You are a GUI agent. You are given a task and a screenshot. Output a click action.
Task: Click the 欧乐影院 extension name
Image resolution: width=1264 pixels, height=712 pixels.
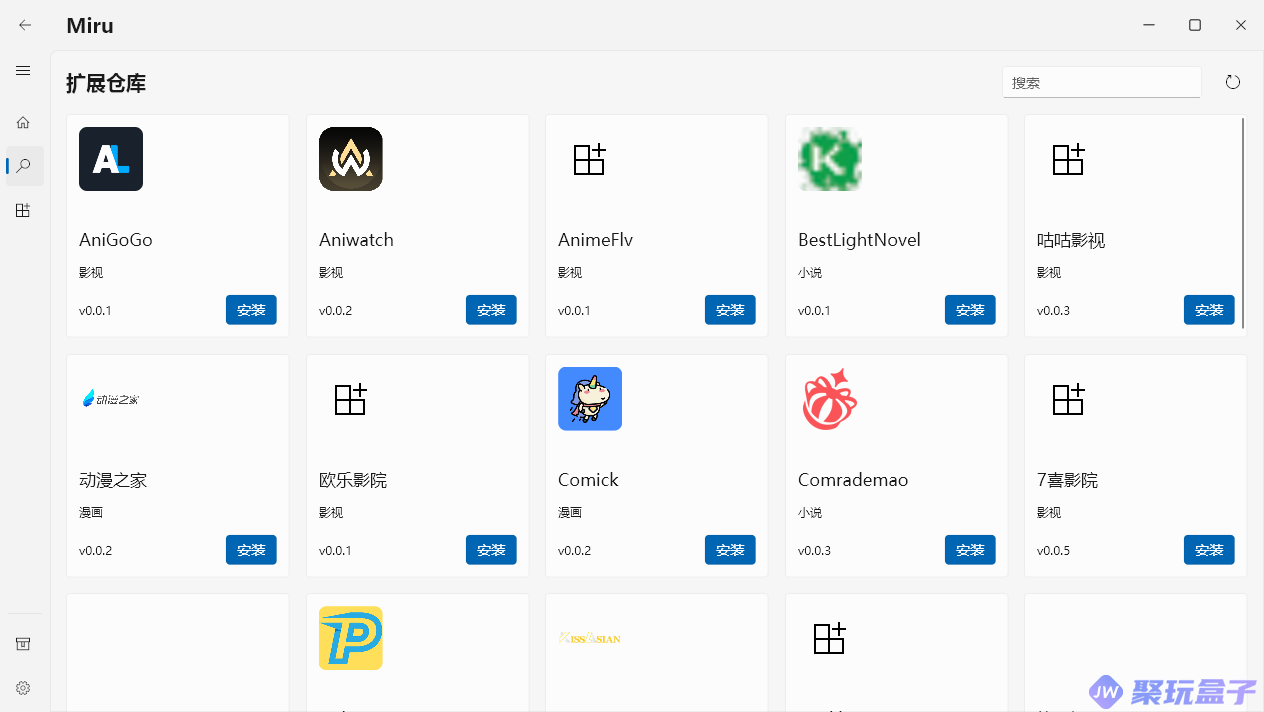click(x=353, y=480)
